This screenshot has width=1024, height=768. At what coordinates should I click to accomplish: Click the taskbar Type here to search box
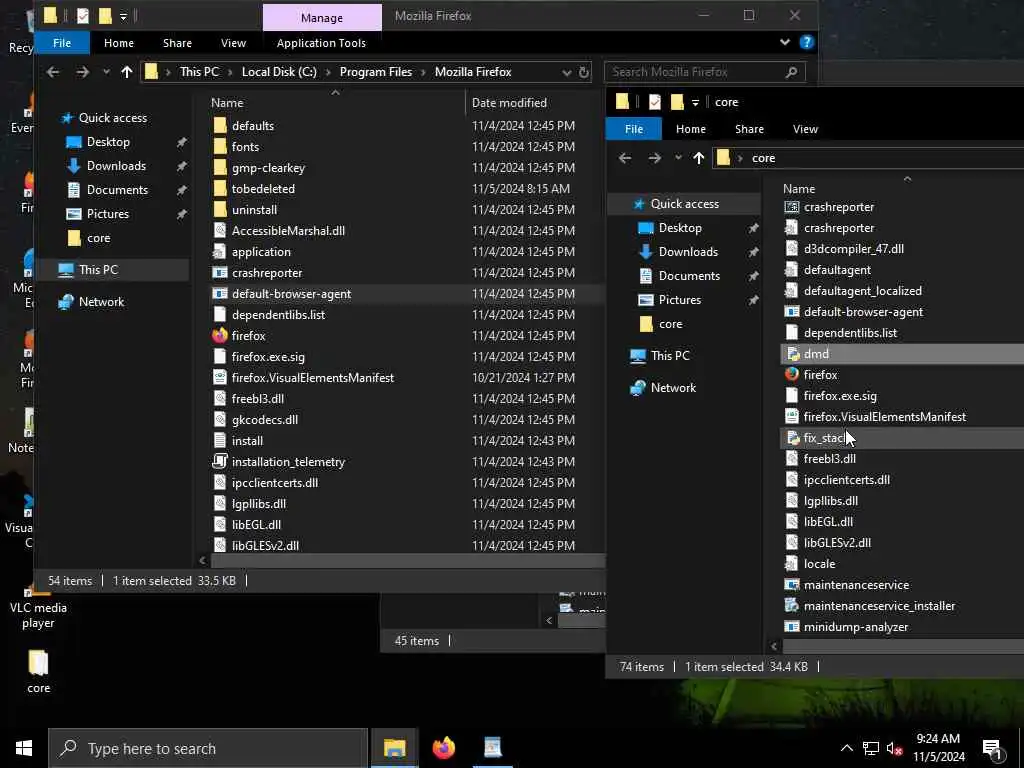tap(208, 748)
